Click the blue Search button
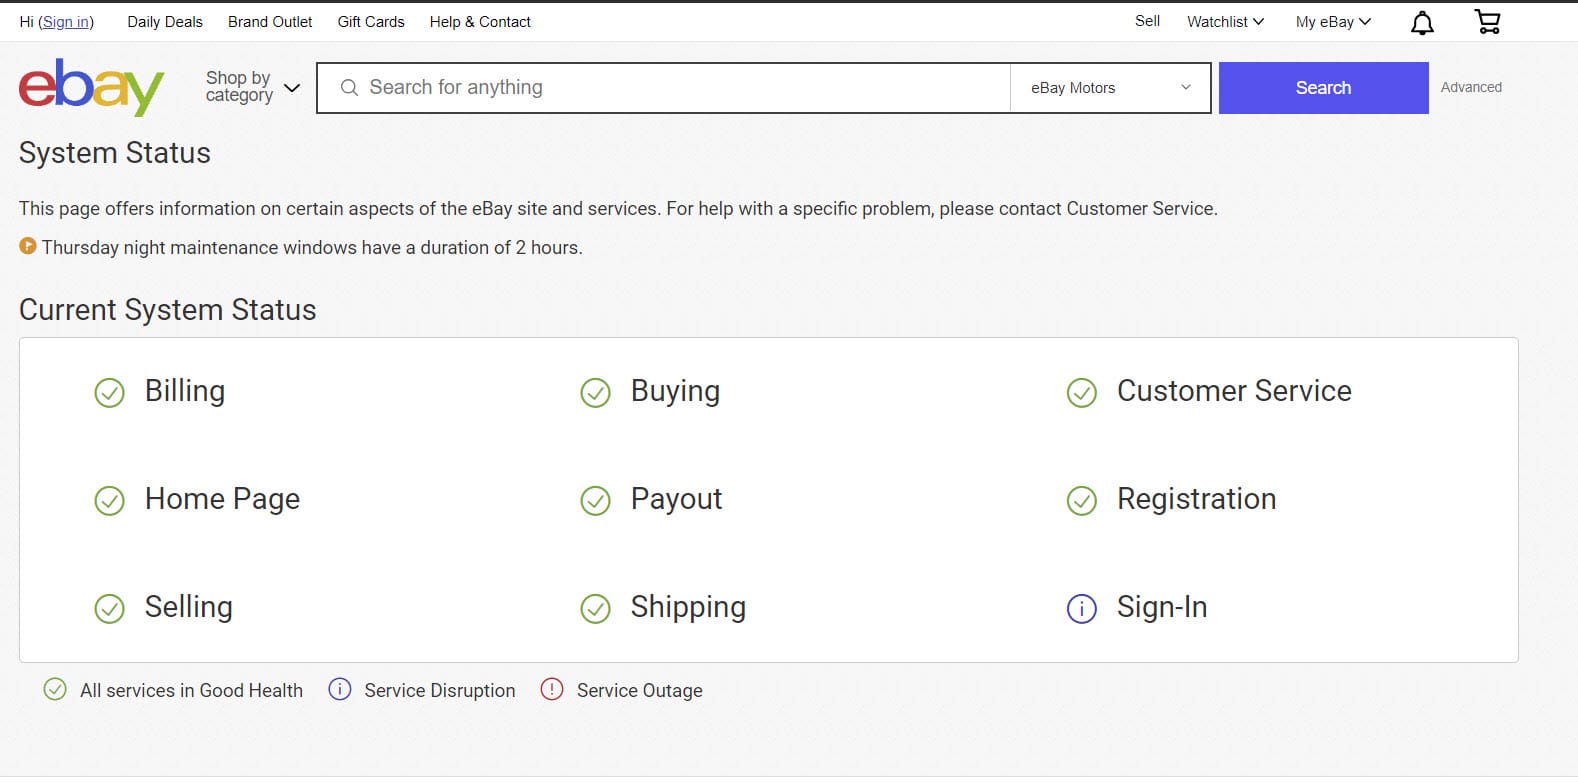Image resolution: width=1578 pixels, height=783 pixels. tap(1323, 88)
